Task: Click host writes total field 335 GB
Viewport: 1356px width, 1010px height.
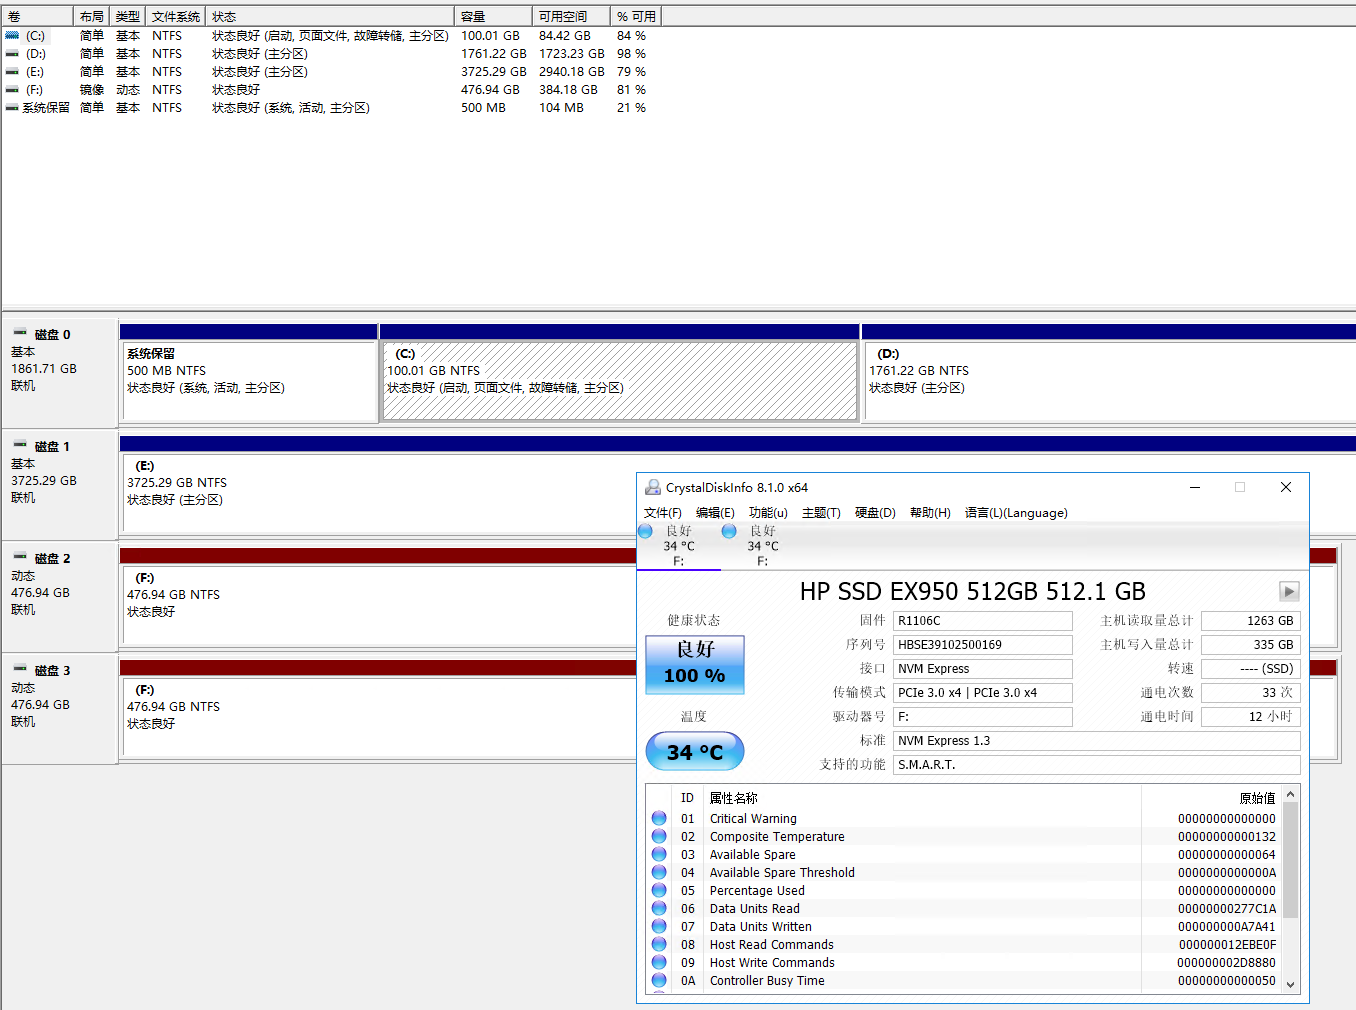Action: pos(1251,645)
